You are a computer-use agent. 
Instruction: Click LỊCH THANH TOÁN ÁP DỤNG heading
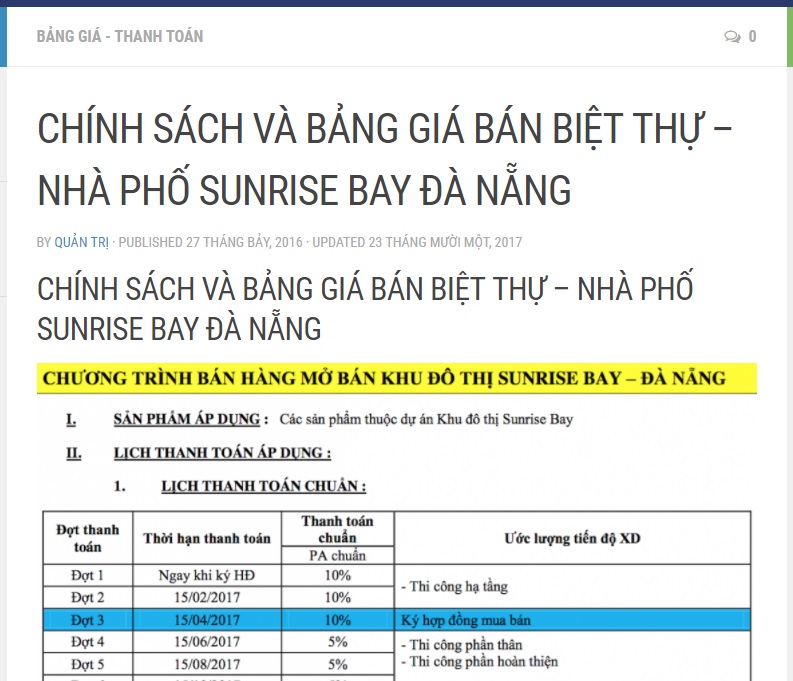coord(223,452)
